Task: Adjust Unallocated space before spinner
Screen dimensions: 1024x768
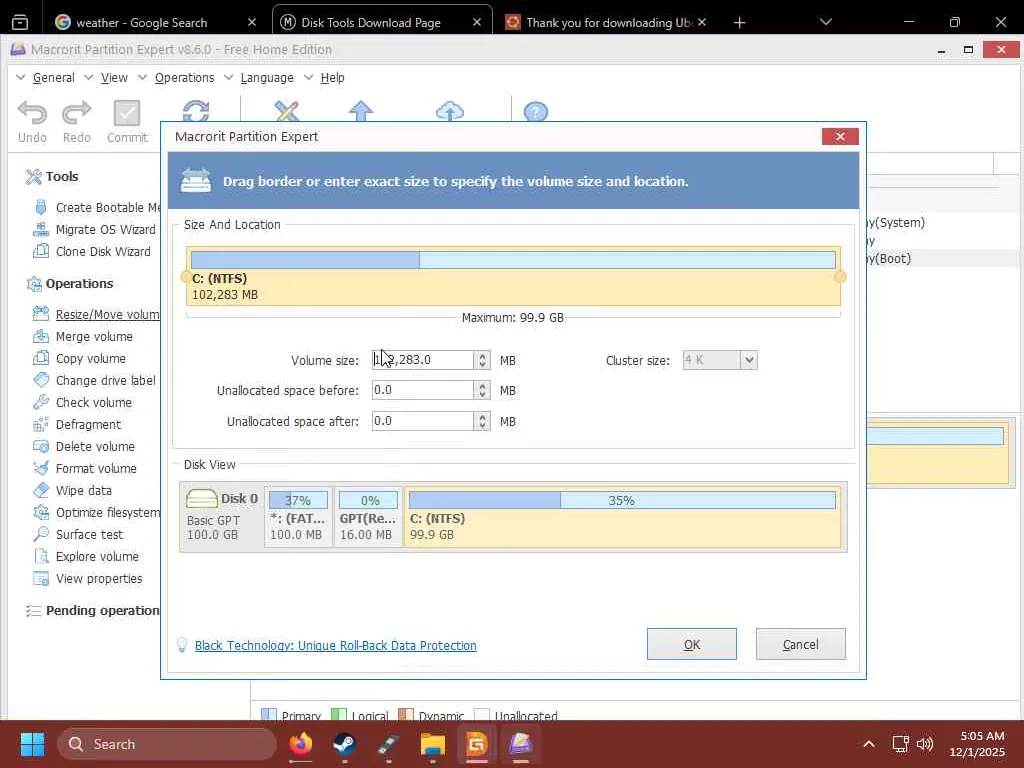Action: (x=483, y=391)
